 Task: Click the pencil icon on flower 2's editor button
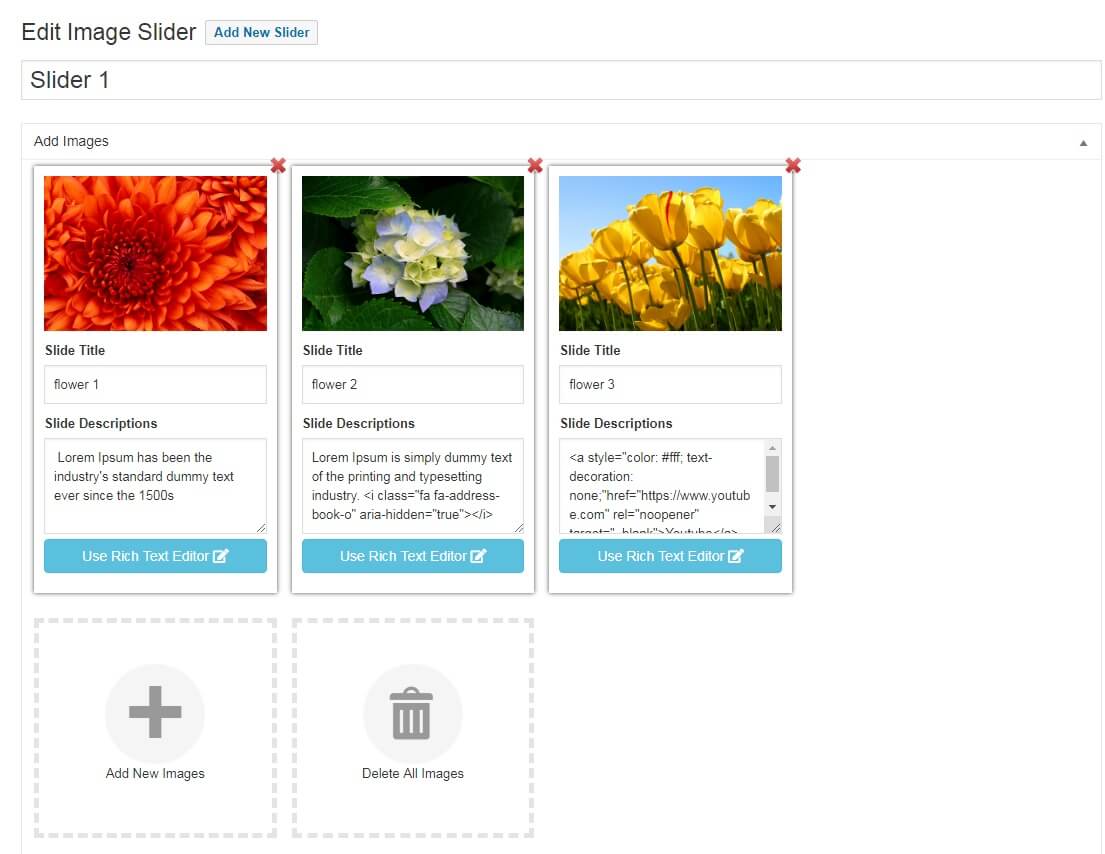click(x=478, y=556)
